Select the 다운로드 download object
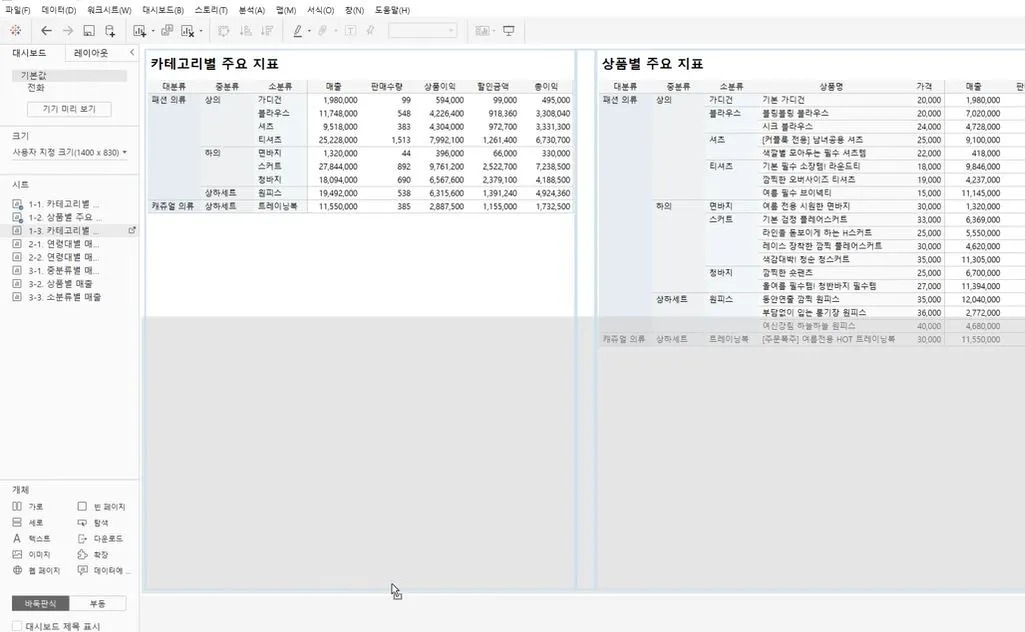 pyautogui.click(x=100, y=539)
